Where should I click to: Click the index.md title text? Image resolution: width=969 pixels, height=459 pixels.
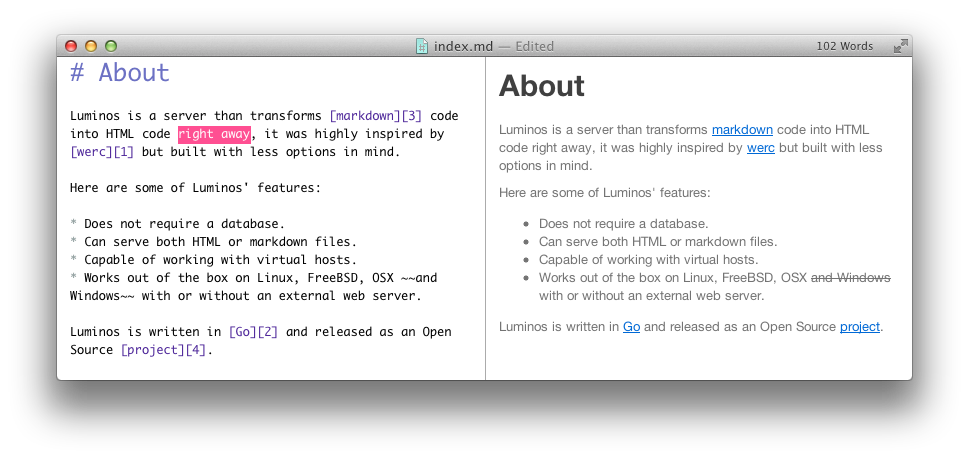463,46
